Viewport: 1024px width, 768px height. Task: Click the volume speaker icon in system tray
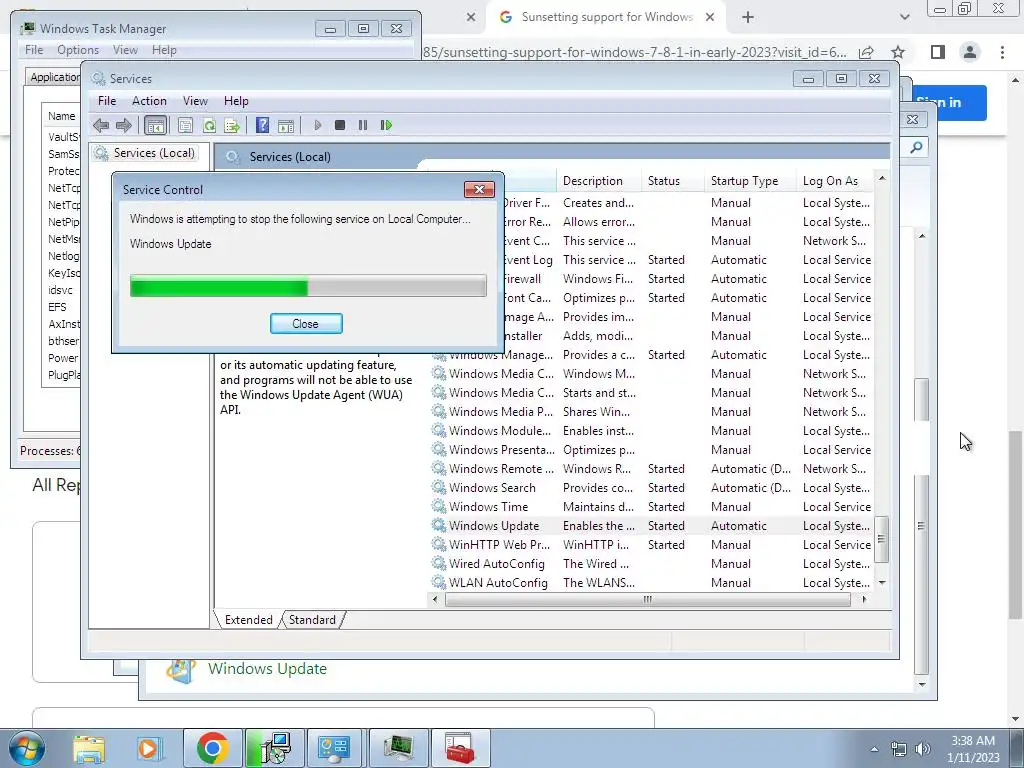click(x=923, y=749)
